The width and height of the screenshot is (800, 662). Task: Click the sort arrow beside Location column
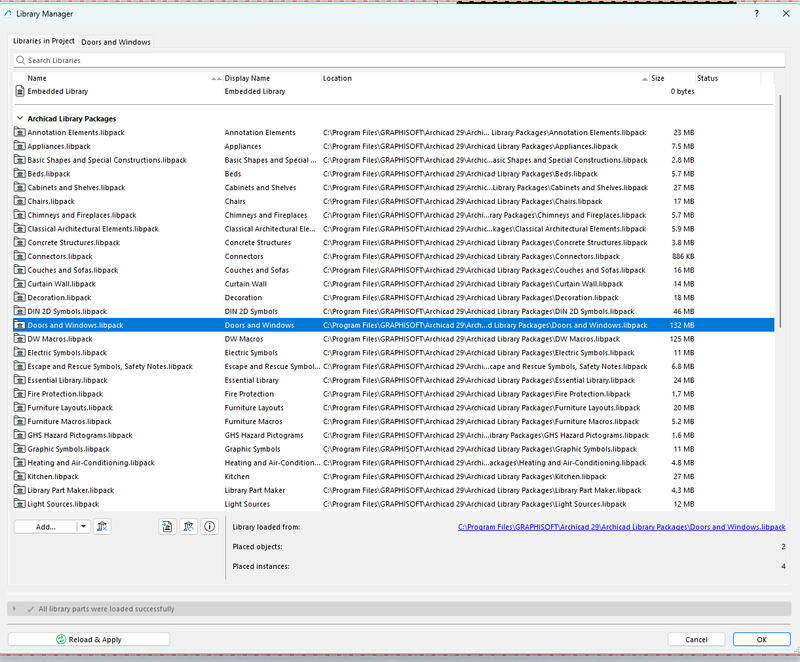pos(645,79)
